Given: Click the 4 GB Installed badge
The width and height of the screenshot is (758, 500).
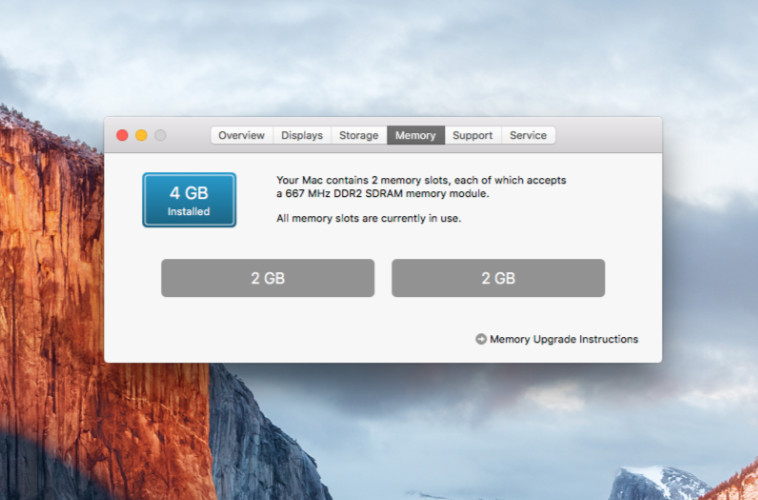Looking at the screenshot, I should pyautogui.click(x=190, y=200).
